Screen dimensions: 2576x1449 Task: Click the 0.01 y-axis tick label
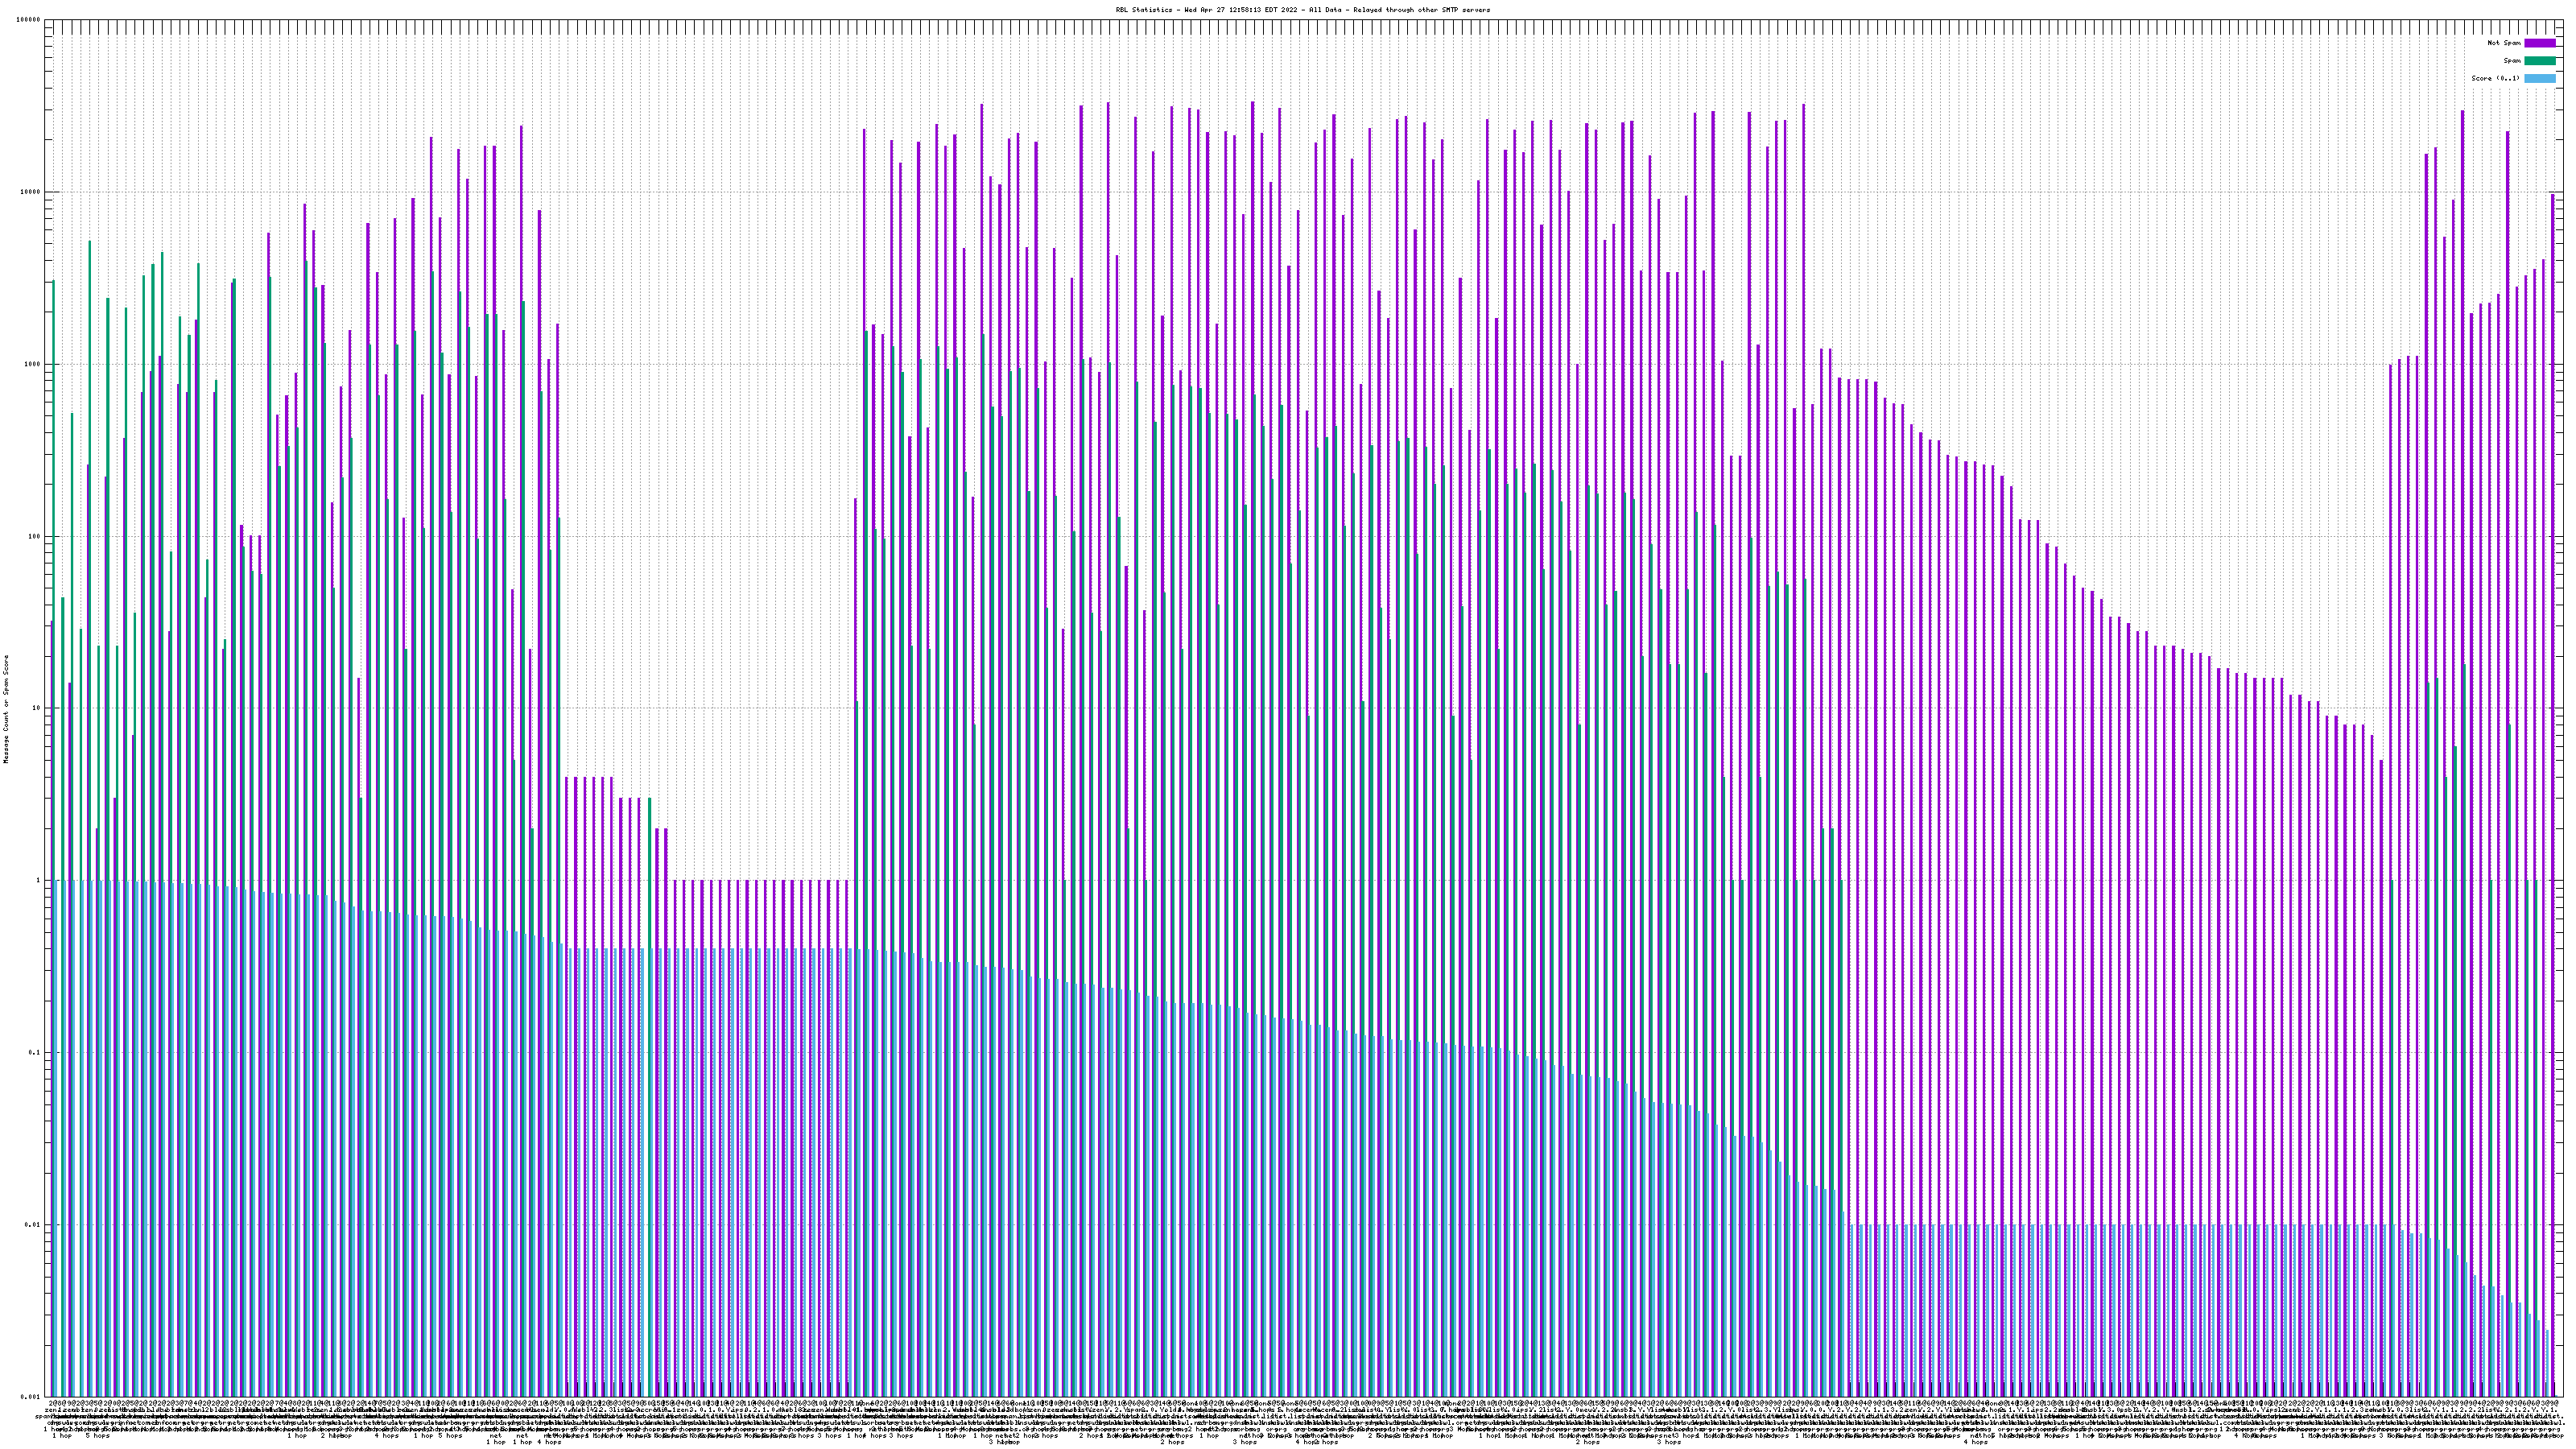point(33,1224)
